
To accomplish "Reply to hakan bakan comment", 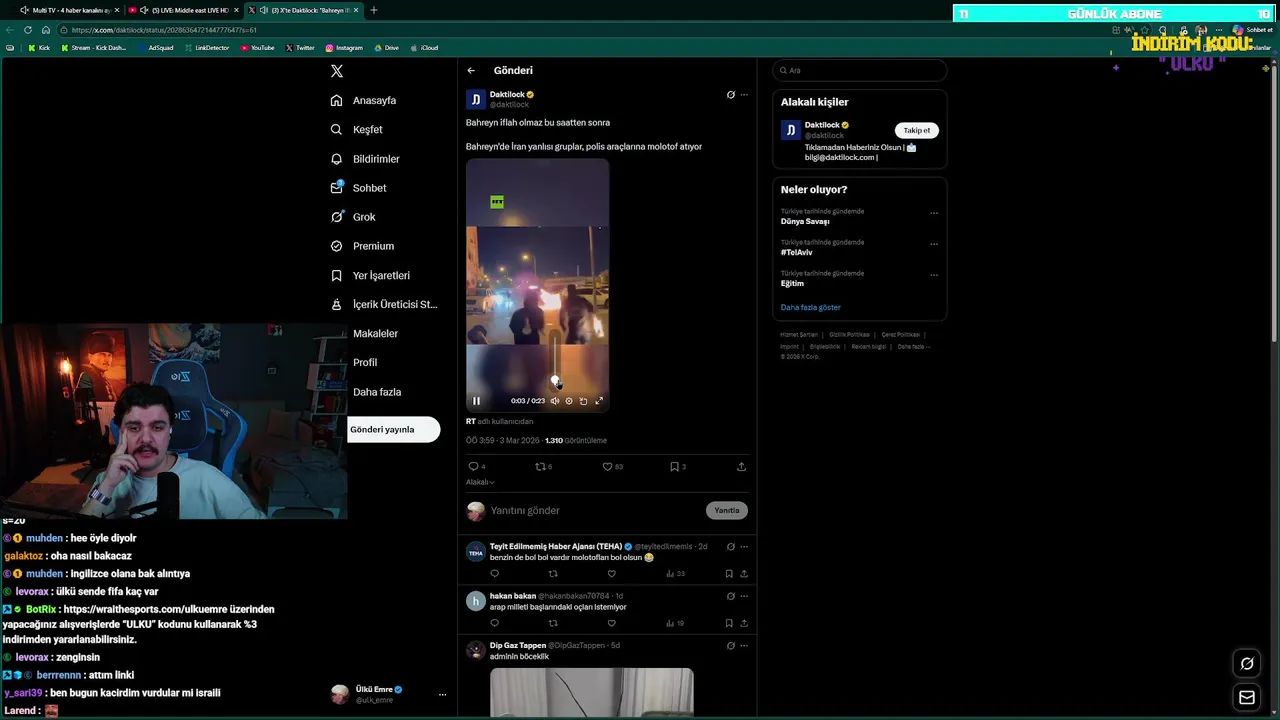I will click(494, 623).
